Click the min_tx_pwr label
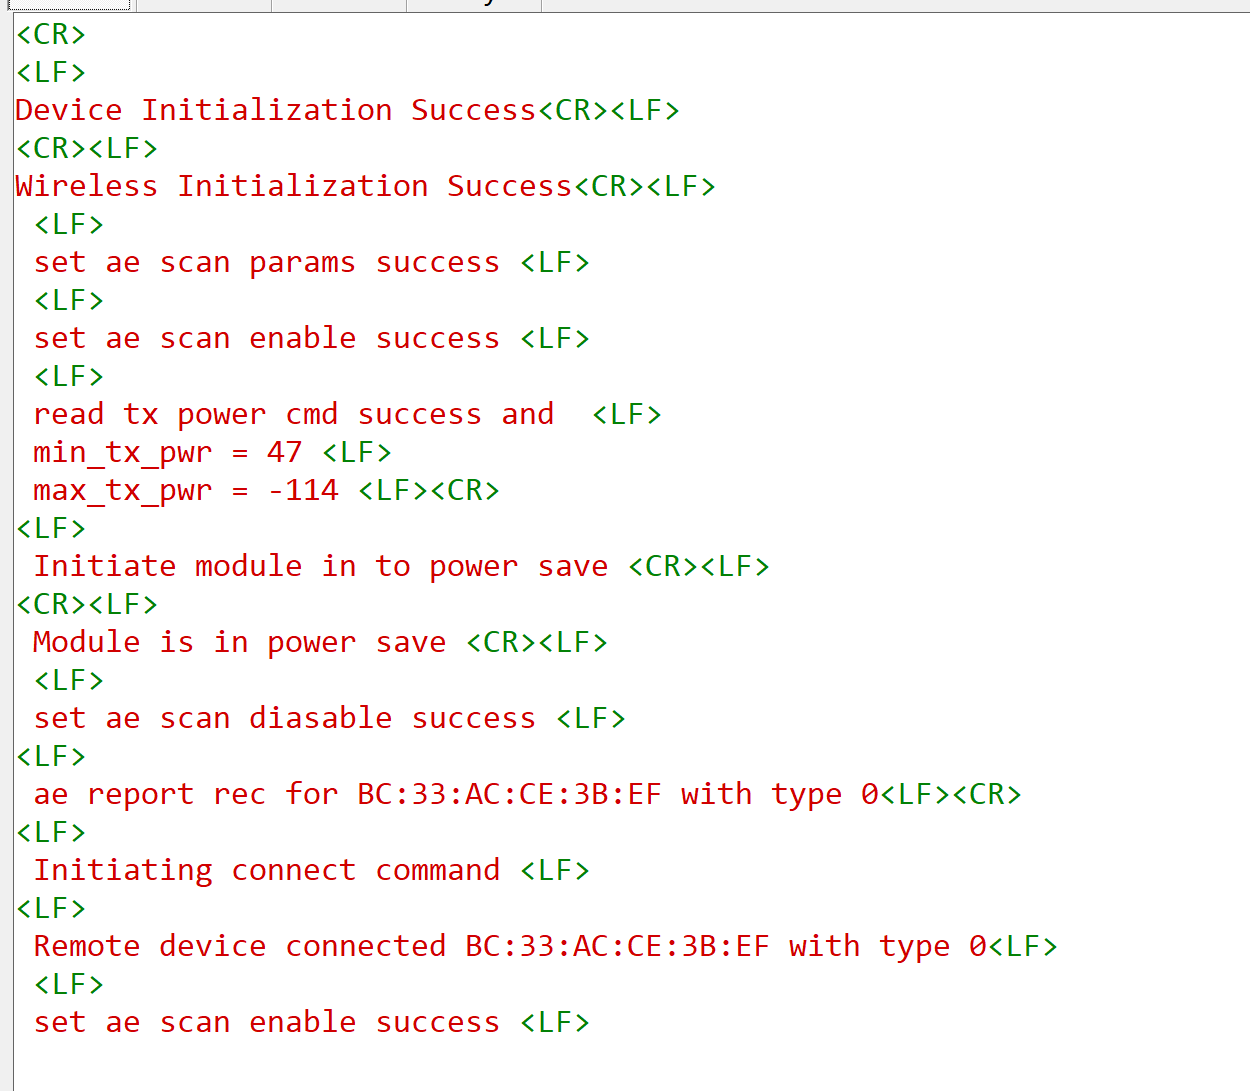Image resolution: width=1250 pixels, height=1091 pixels. point(122,452)
